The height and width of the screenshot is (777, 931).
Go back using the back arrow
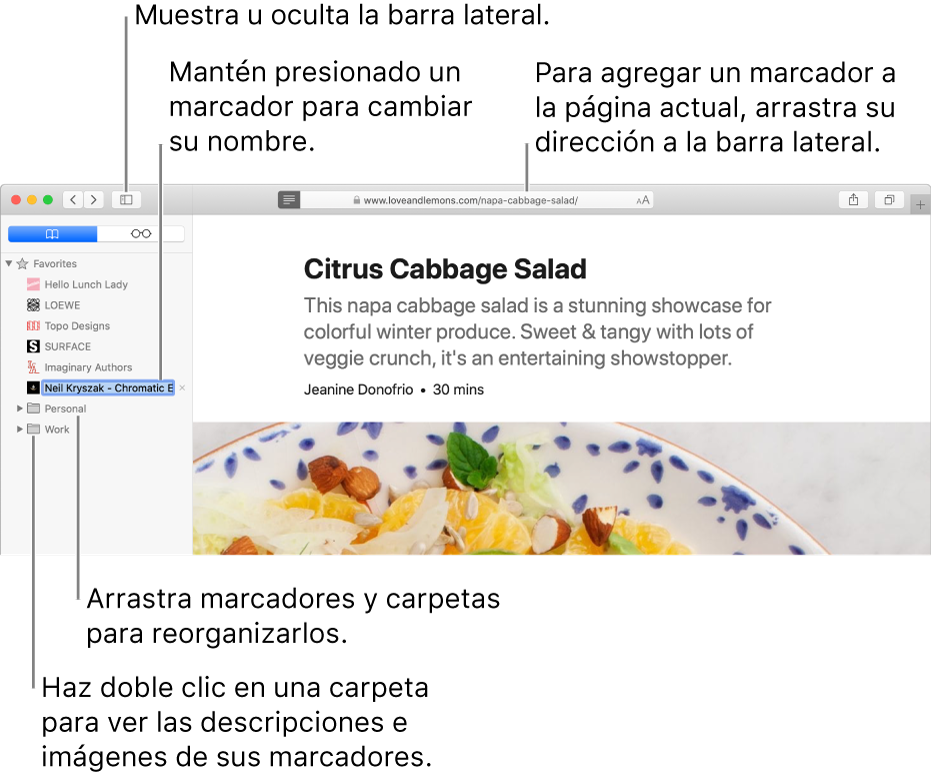73,200
